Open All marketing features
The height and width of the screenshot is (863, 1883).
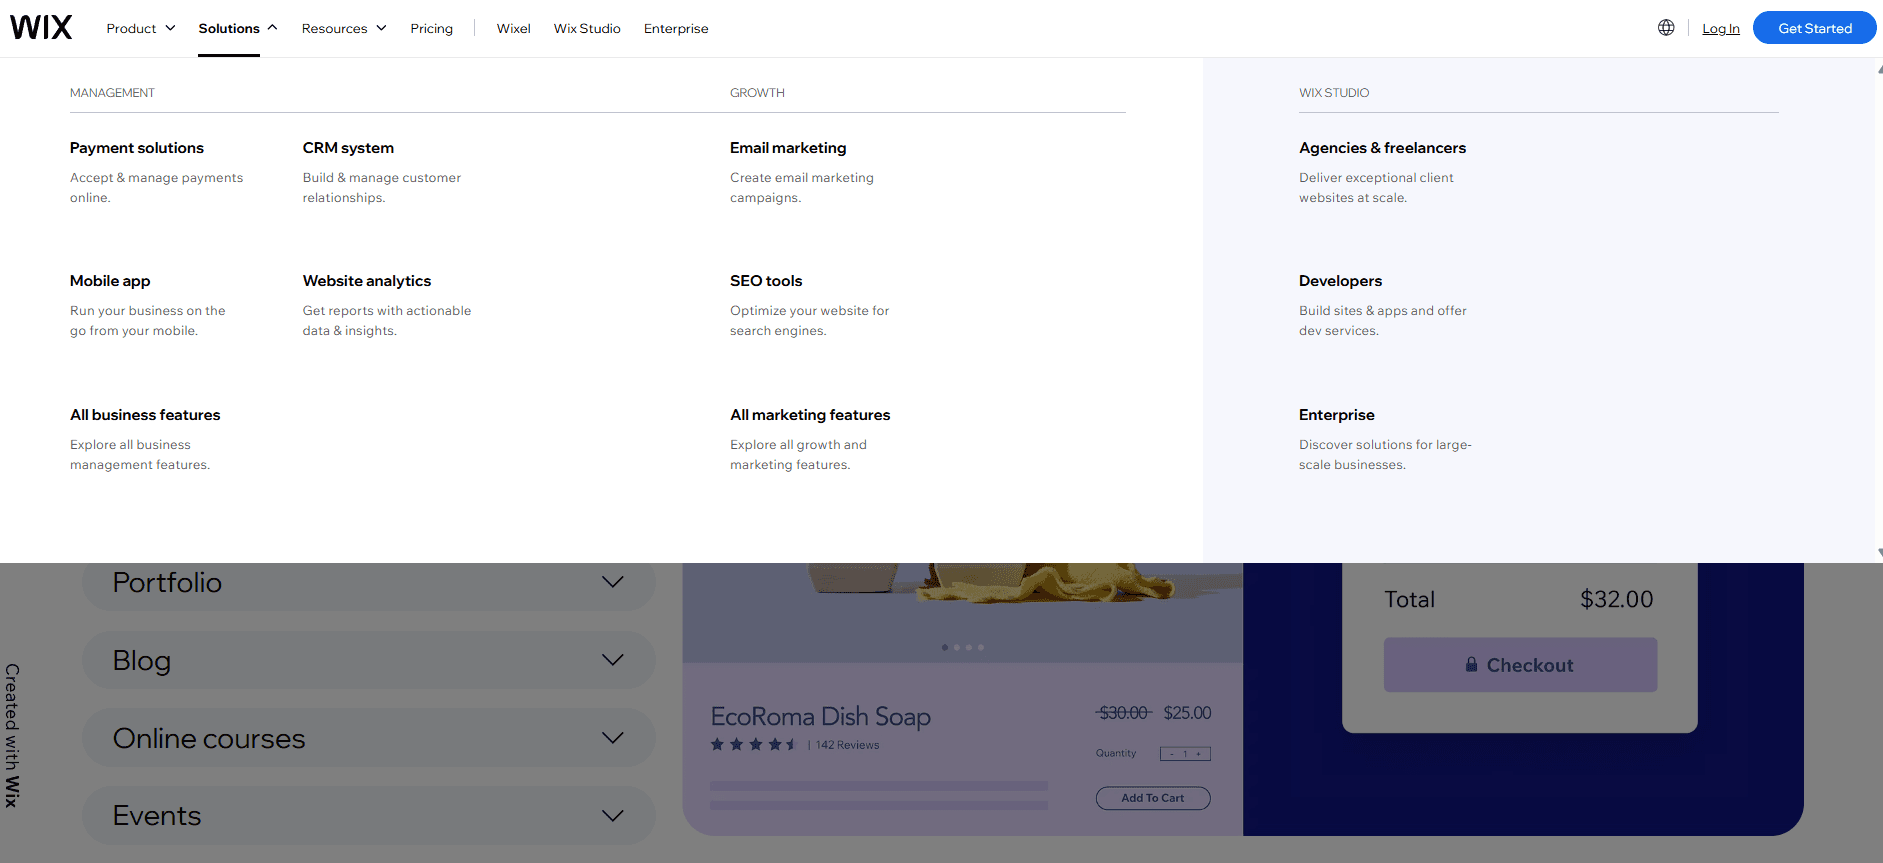[810, 415]
